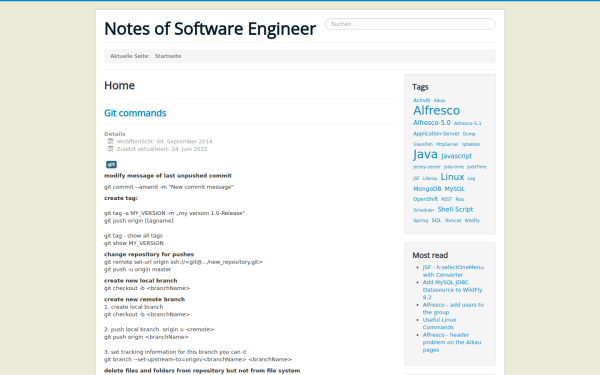The height and width of the screenshot is (375, 600).
Task: Open the Spring tag
Action: click(x=421, y=220)
